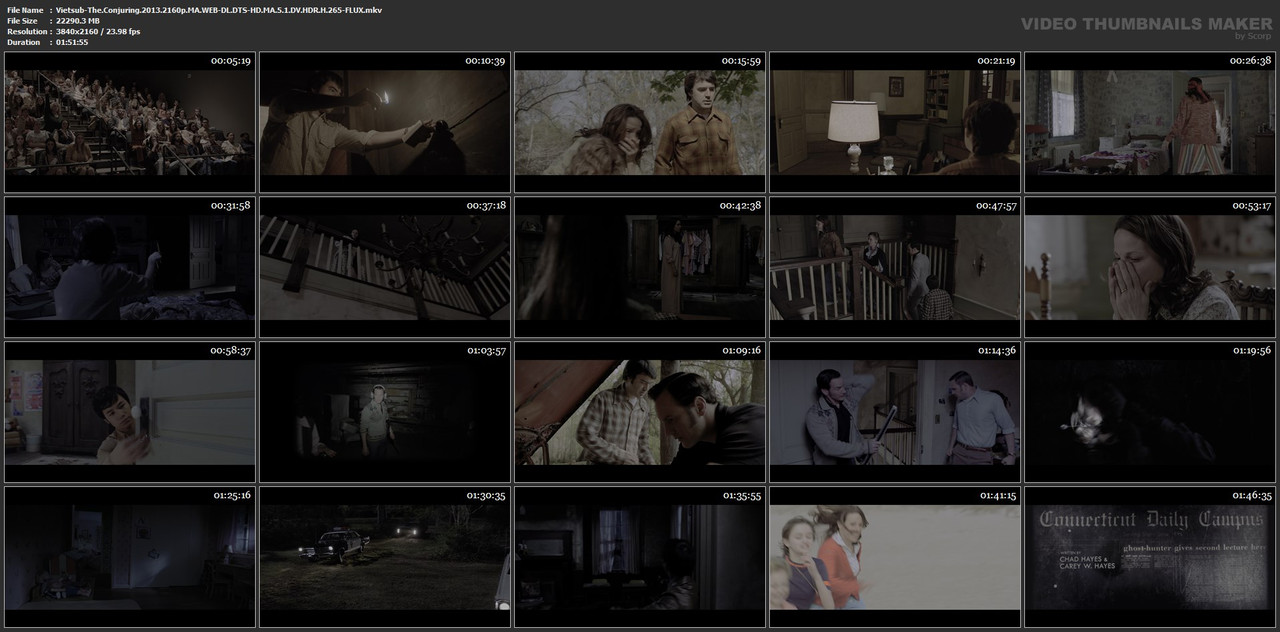Image resolution: width=1280 pixels, height=632 pixels.
Task: Select the frame at 00:10:39
Action: click(385, 122)
